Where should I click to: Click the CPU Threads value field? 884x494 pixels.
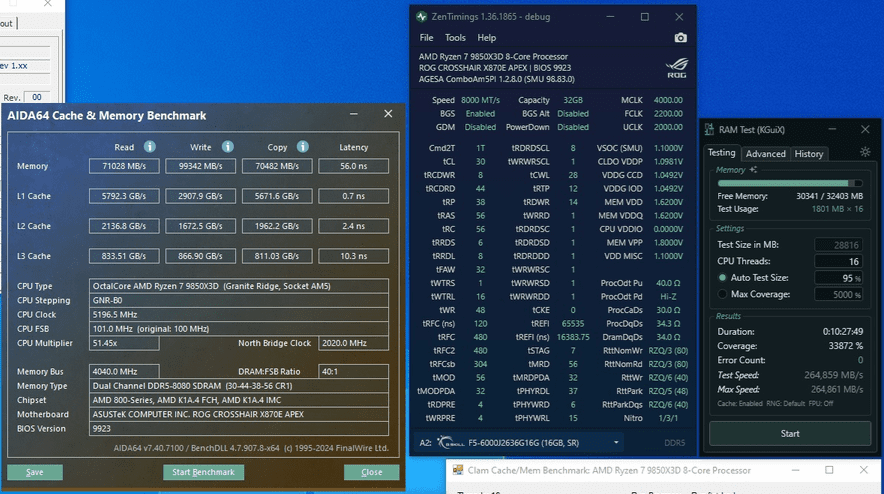838,261
